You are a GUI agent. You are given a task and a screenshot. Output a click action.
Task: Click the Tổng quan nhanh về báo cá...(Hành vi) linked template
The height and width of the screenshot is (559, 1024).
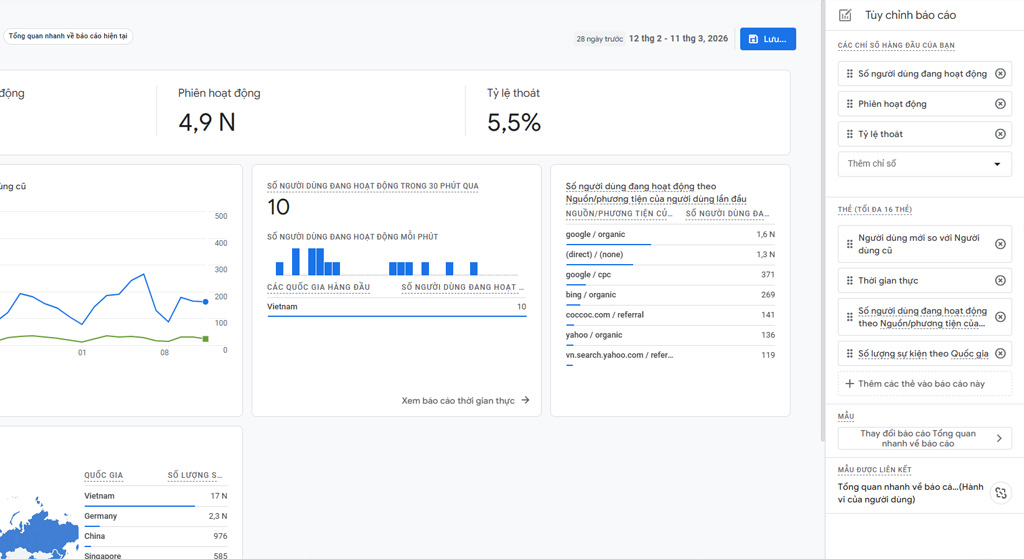click(x=910, y=493)
